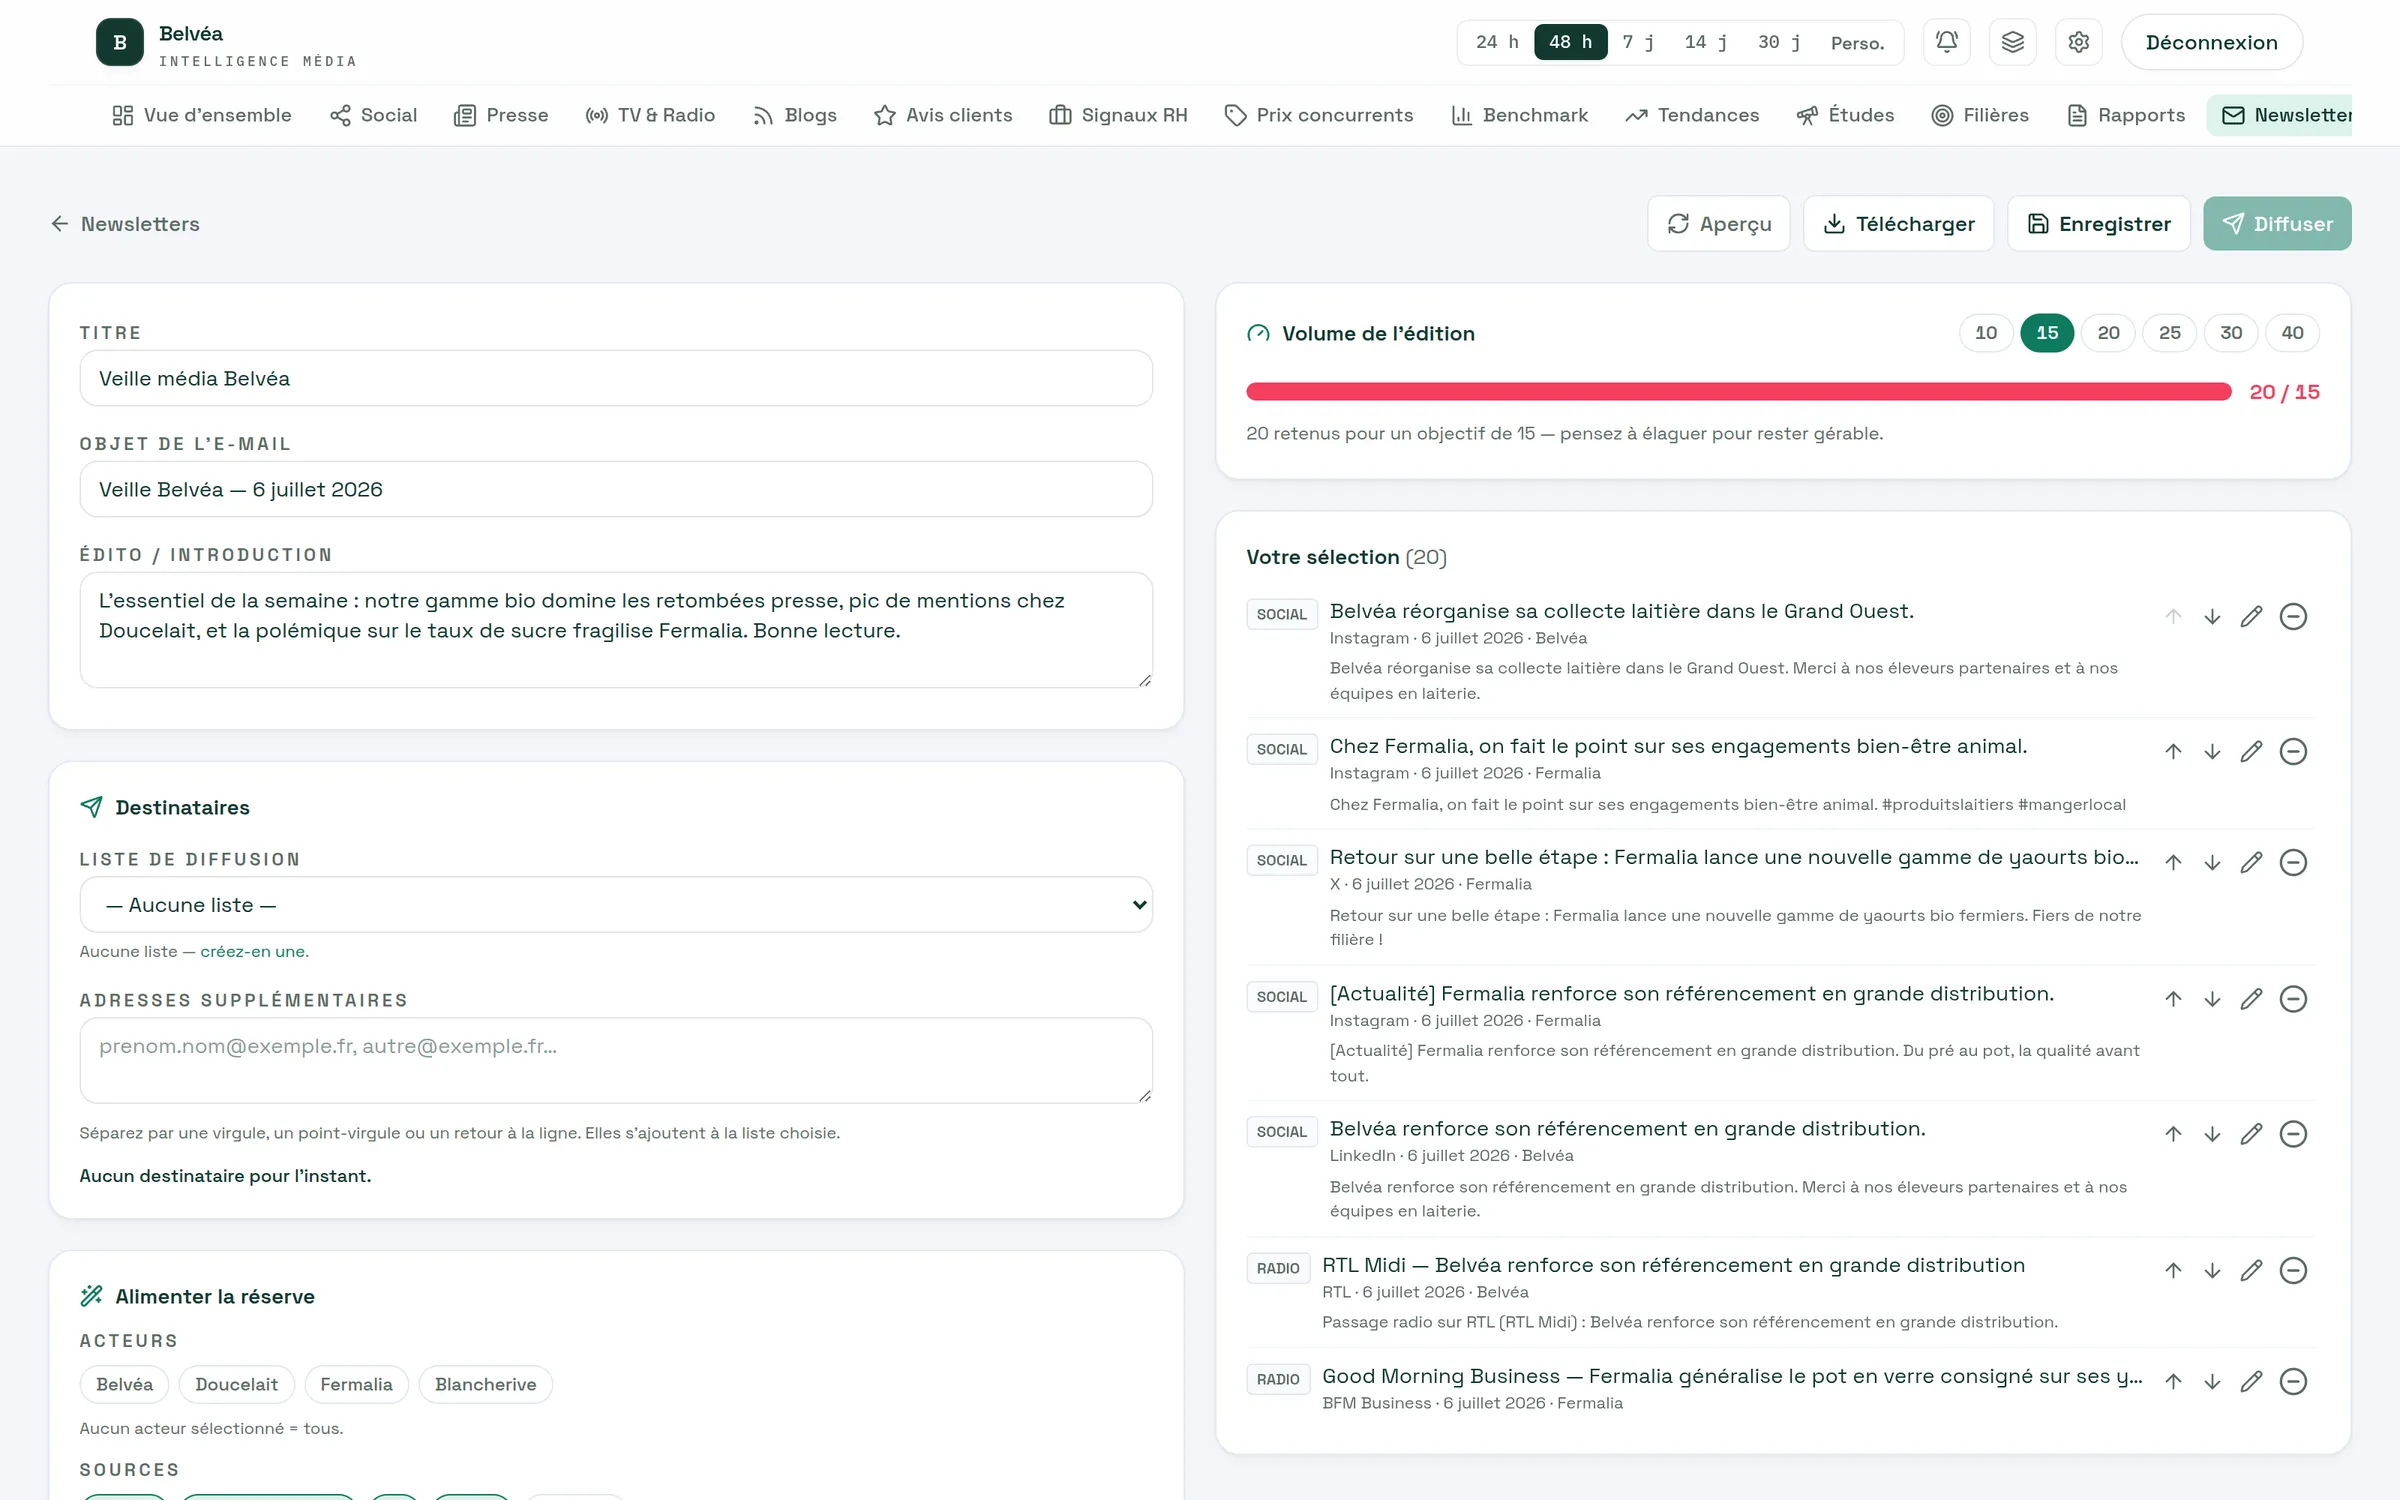Open settings gear icon
Viewport: 2400px width, 1500px height.
pyautogui.click(x=2078, y=42)
